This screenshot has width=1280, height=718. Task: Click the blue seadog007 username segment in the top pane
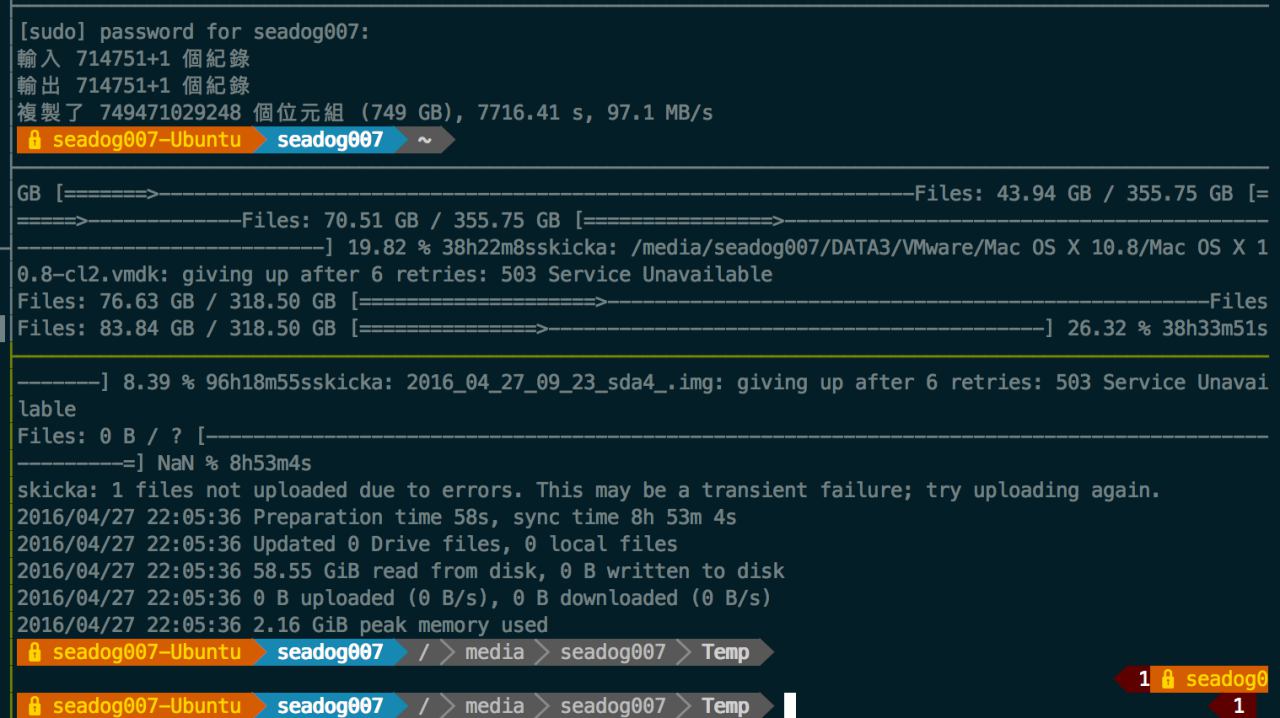click(331, 140)
